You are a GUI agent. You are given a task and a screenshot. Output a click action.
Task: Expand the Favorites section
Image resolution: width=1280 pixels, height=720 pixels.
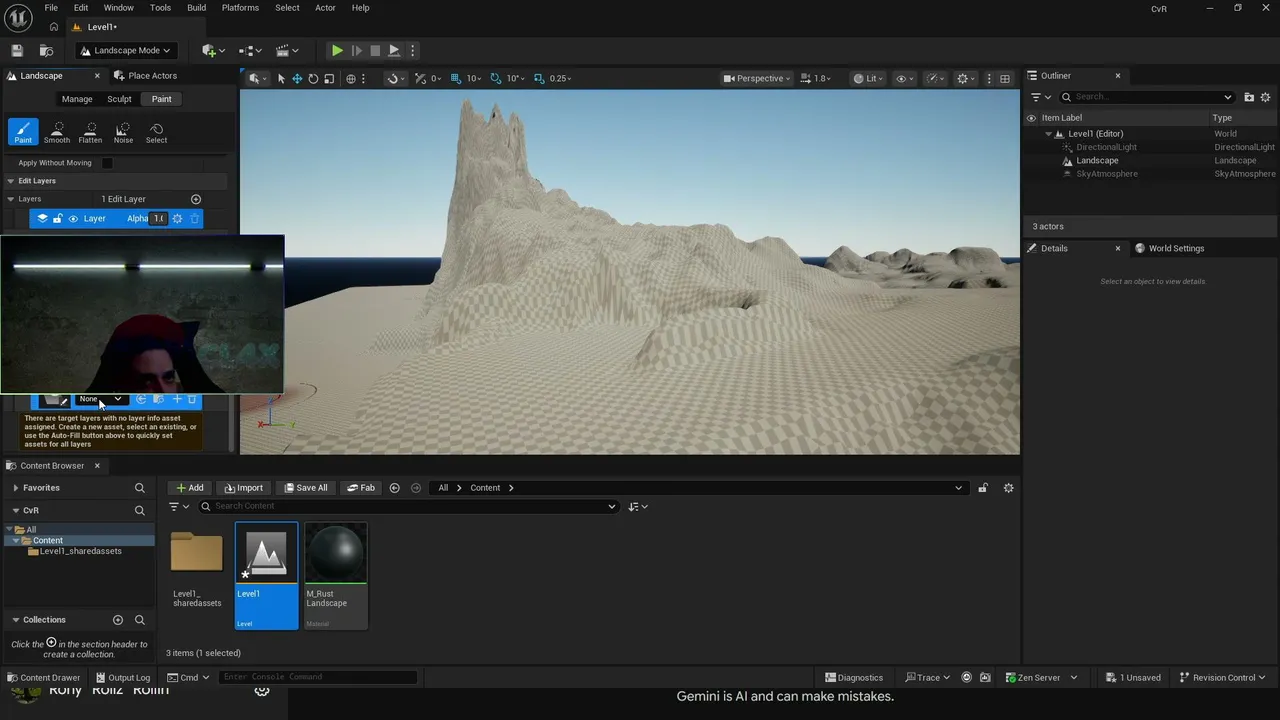pos(15,488)
